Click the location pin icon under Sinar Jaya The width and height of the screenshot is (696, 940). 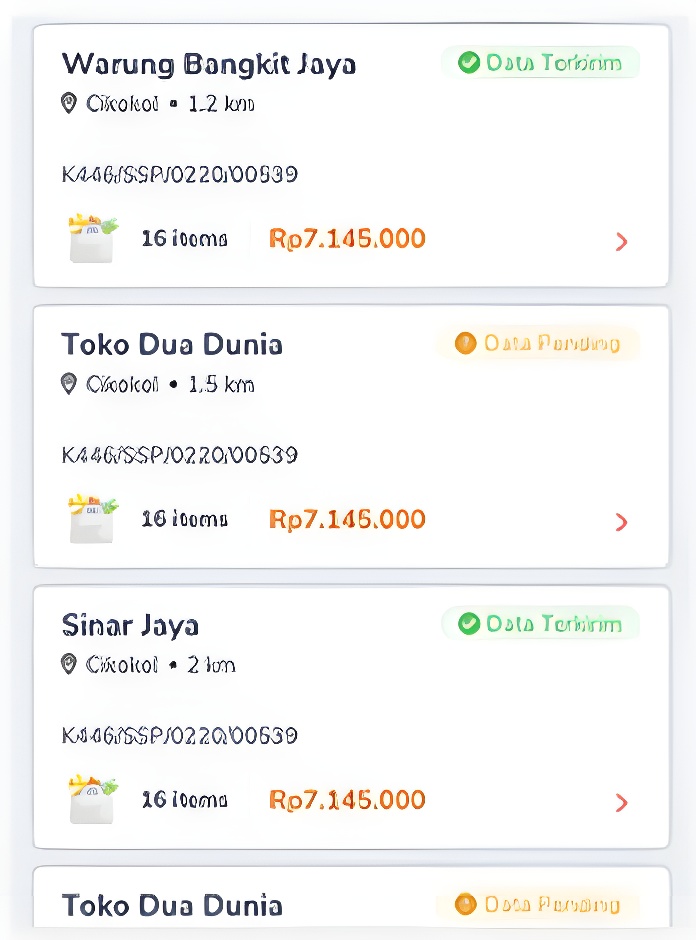(69, 664)
